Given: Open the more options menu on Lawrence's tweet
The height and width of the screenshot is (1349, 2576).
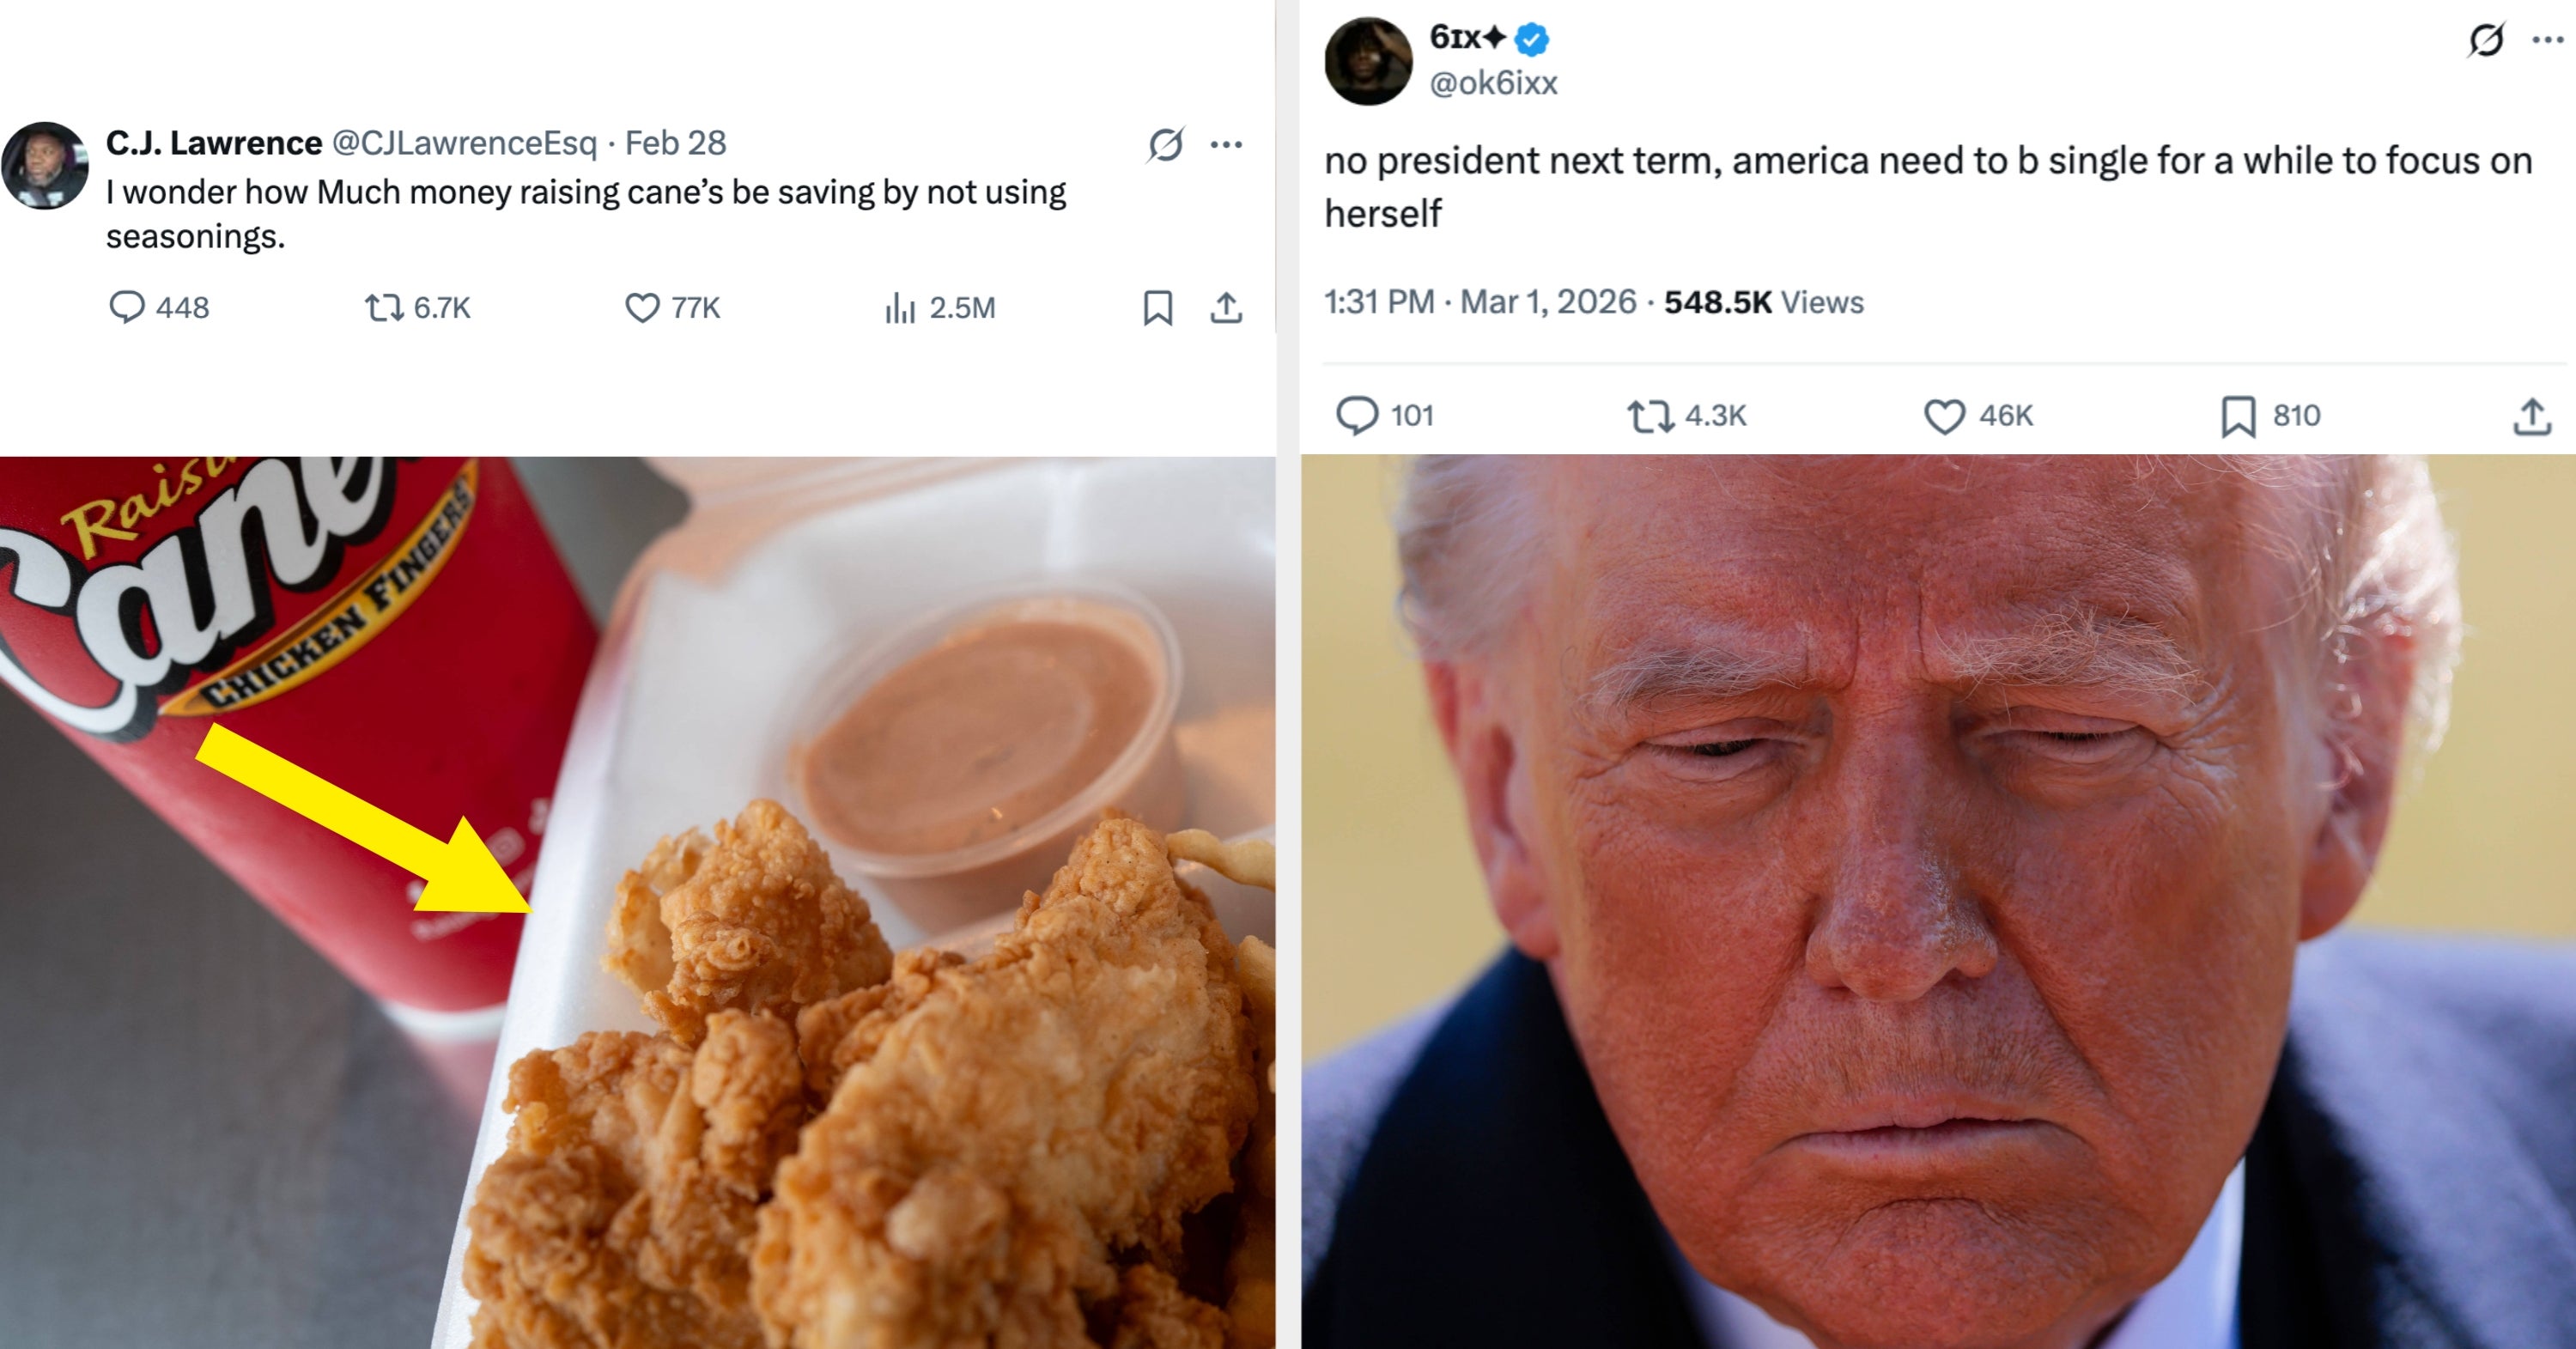Looking at the screenshot, I should tap(1228, 143).
